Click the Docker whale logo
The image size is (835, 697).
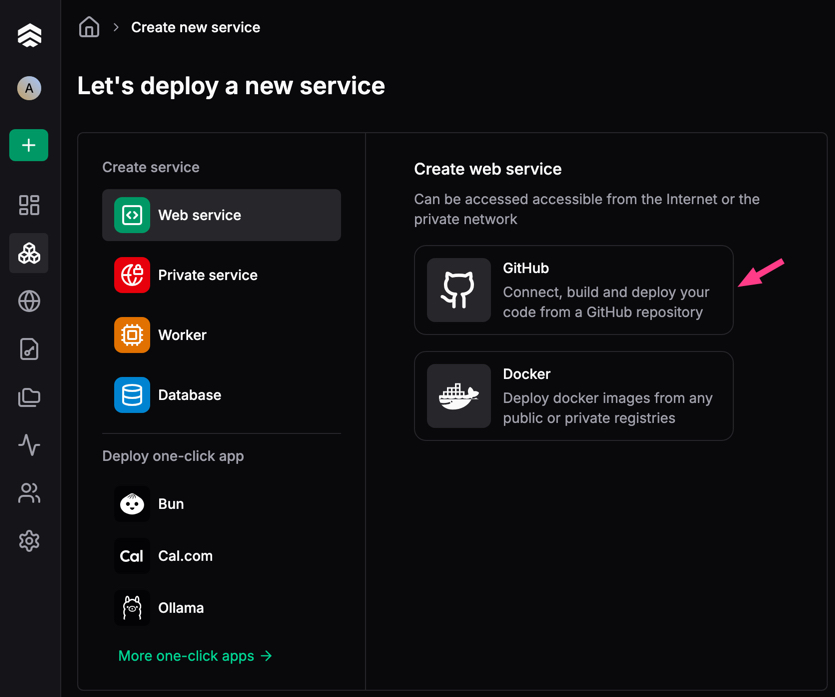click(459, 396)
